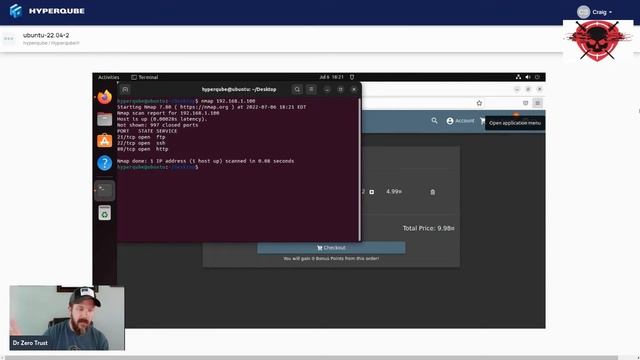Screen dimensions: 640x360
Task: Click the 21/tcp open ftp line
Action: [x=141, y=137]
